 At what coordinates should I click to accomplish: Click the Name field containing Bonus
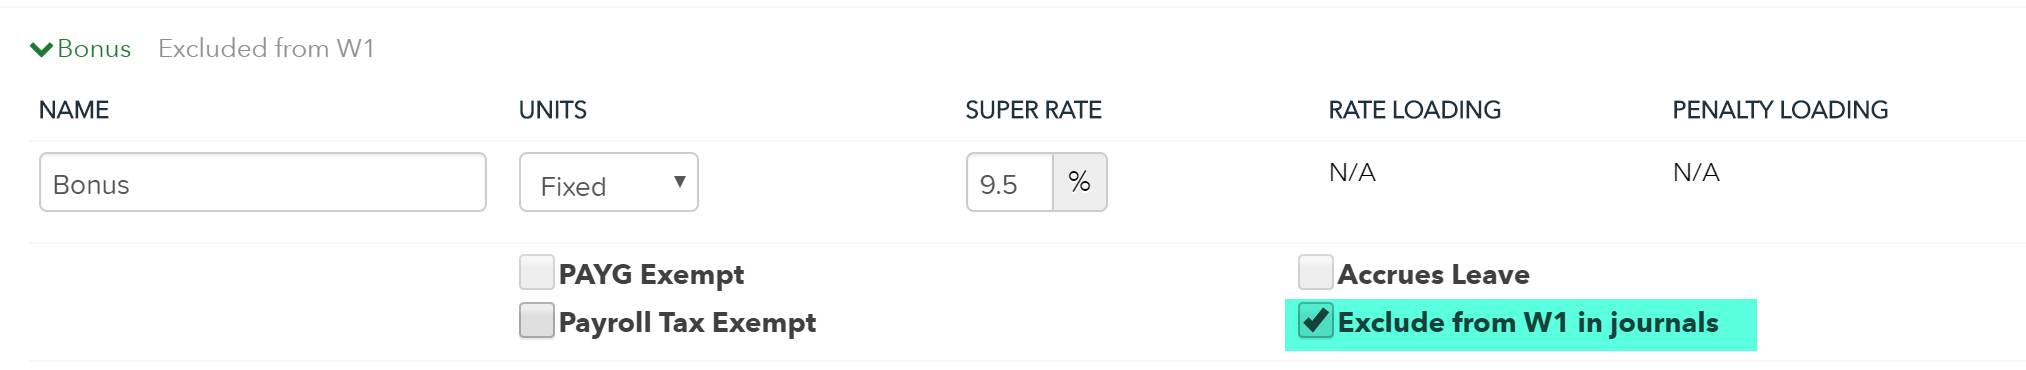(263, 182)
